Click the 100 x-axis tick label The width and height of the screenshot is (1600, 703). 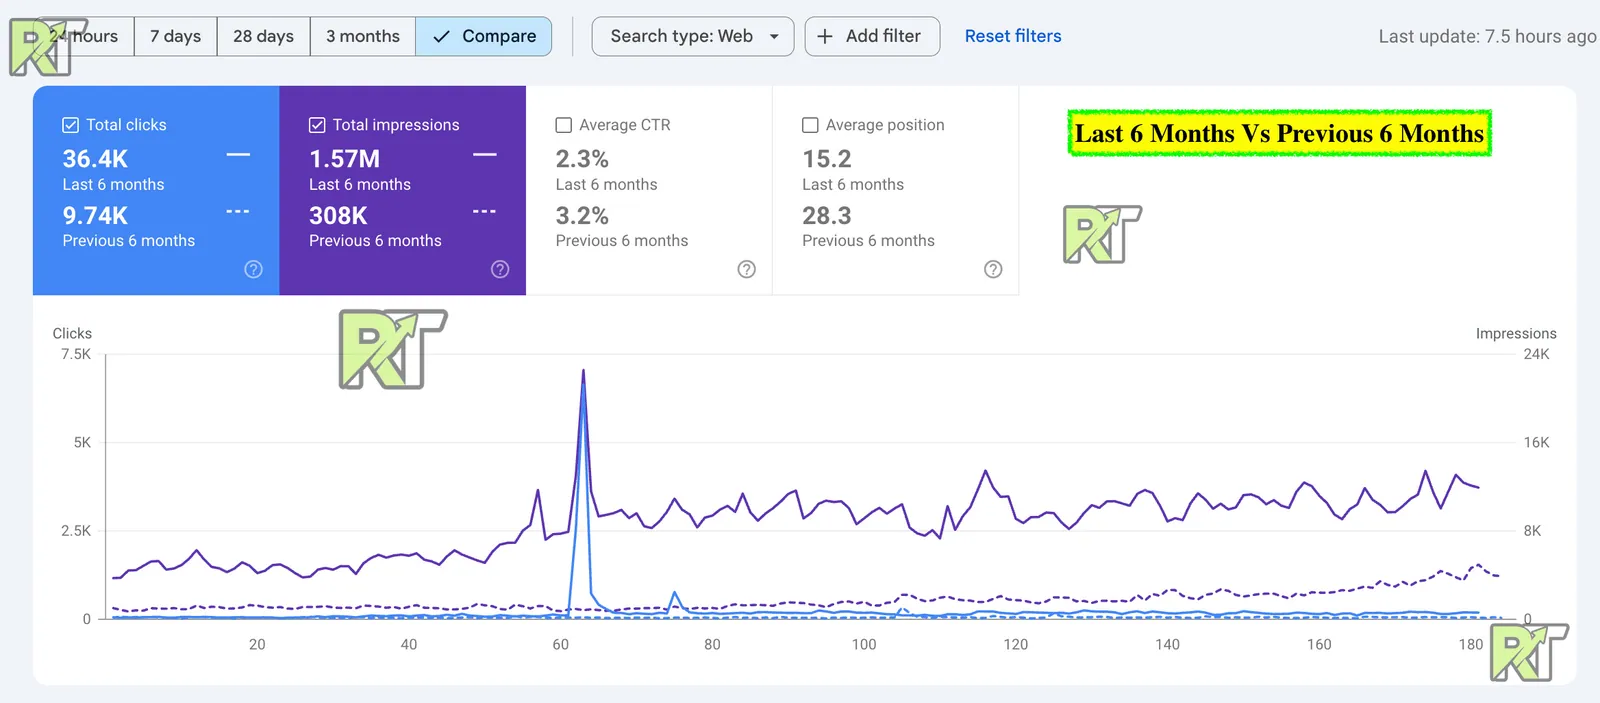tap(864, 645)
